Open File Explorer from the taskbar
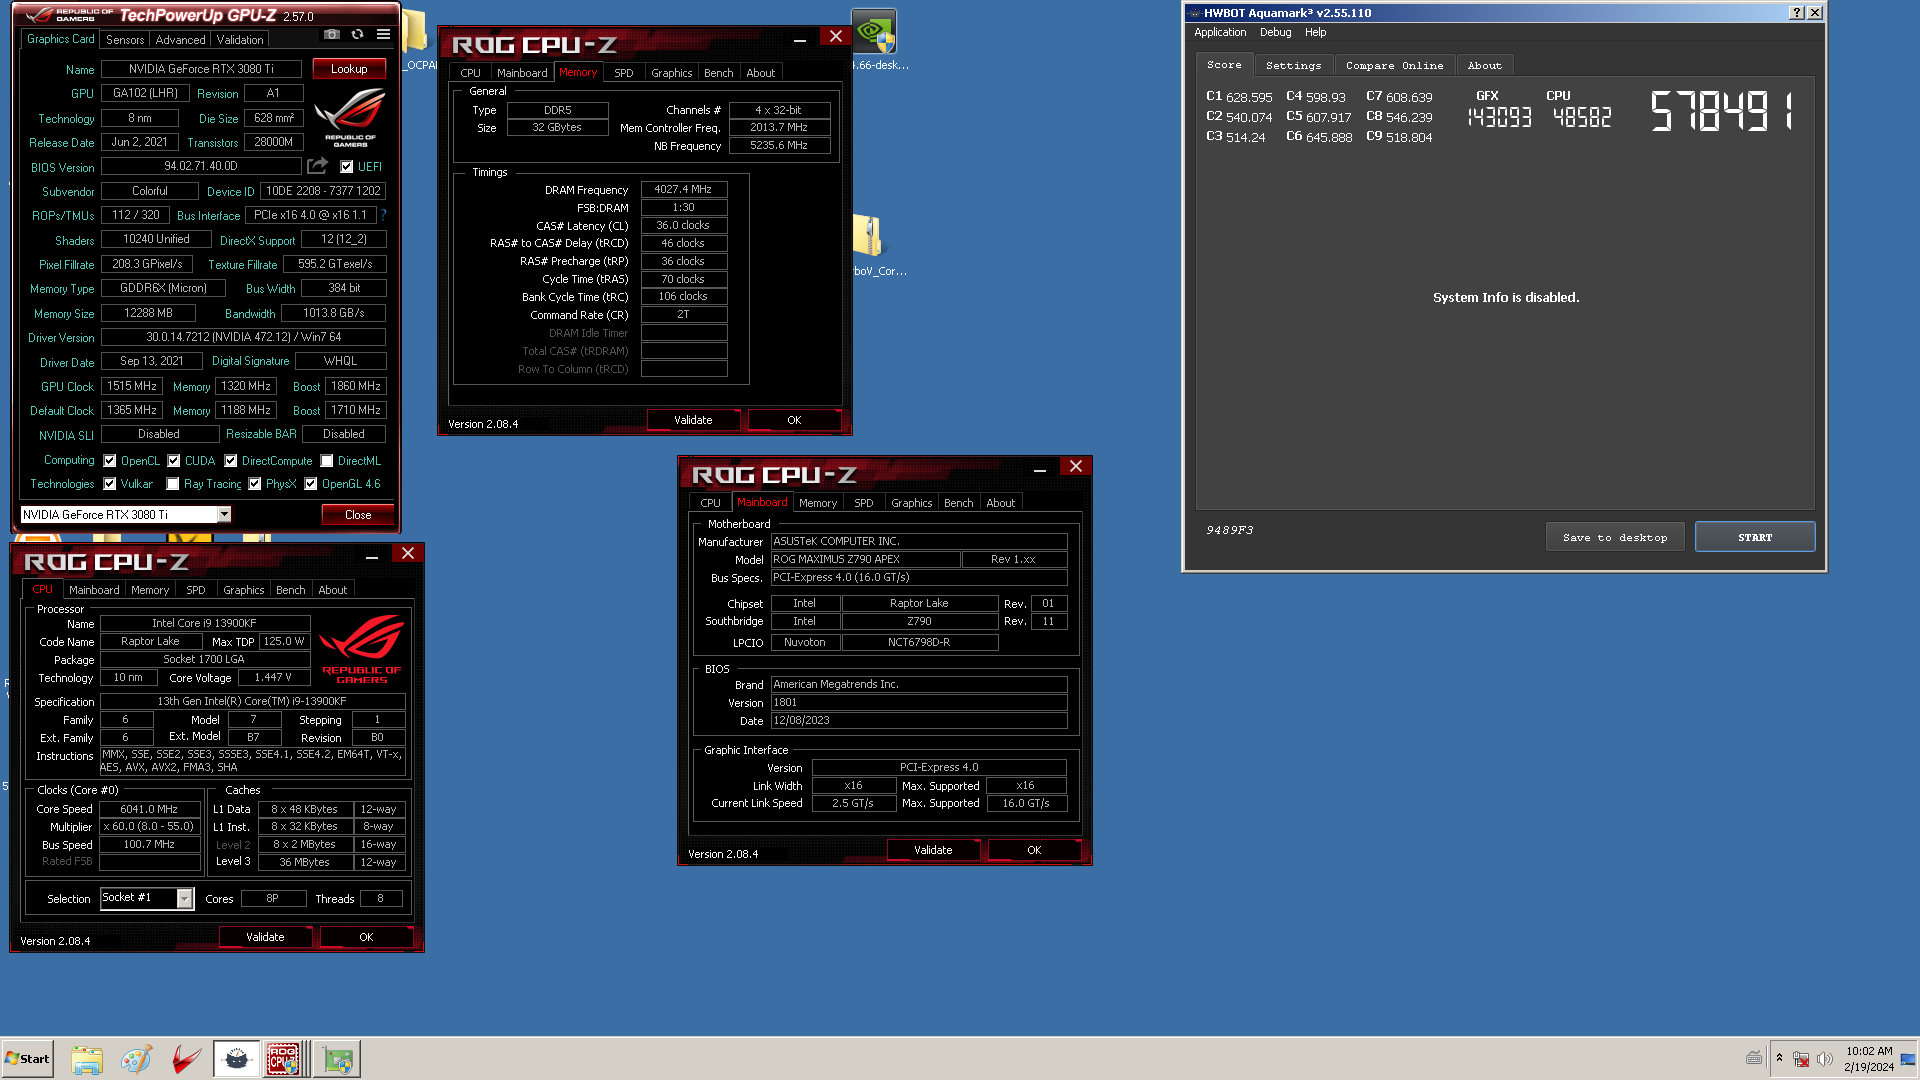The width and height of the screenshot is (1920, 1080). tap(87, 1059)
